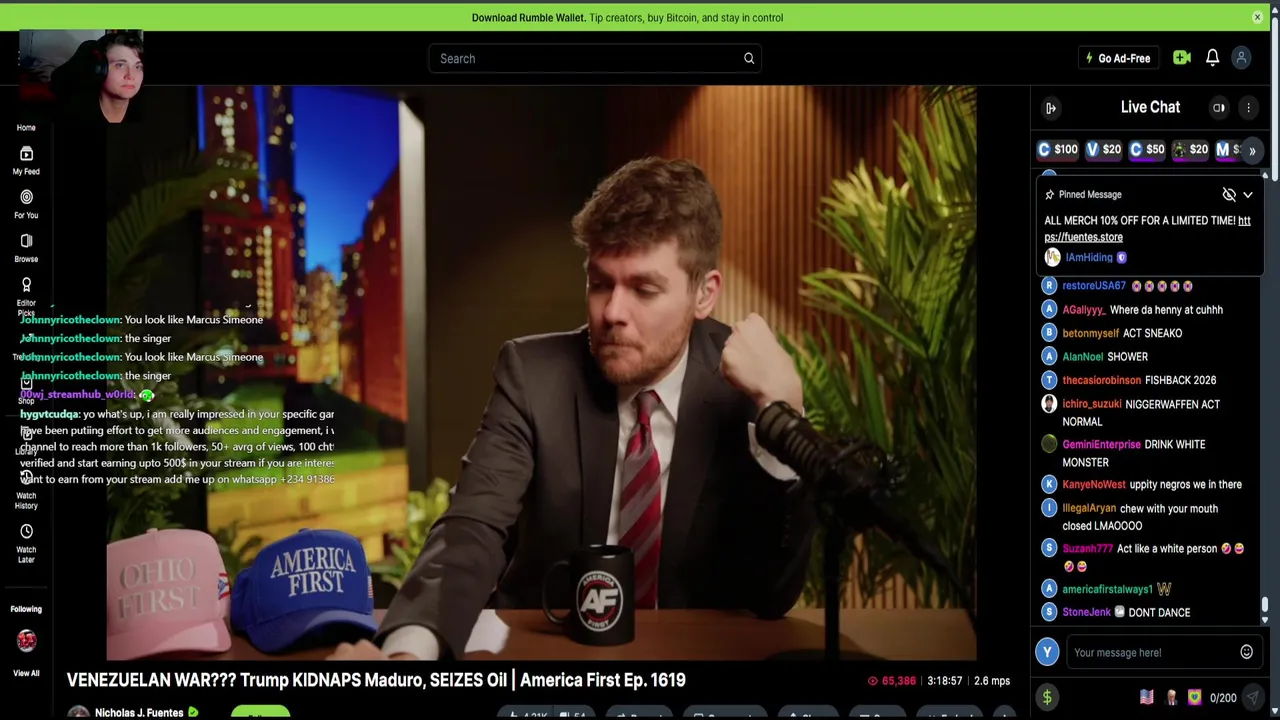Click username AlanNoel in chat
Viewport: 1280px width, 720px height.
pyautogui.click(x=1083, y=357)
